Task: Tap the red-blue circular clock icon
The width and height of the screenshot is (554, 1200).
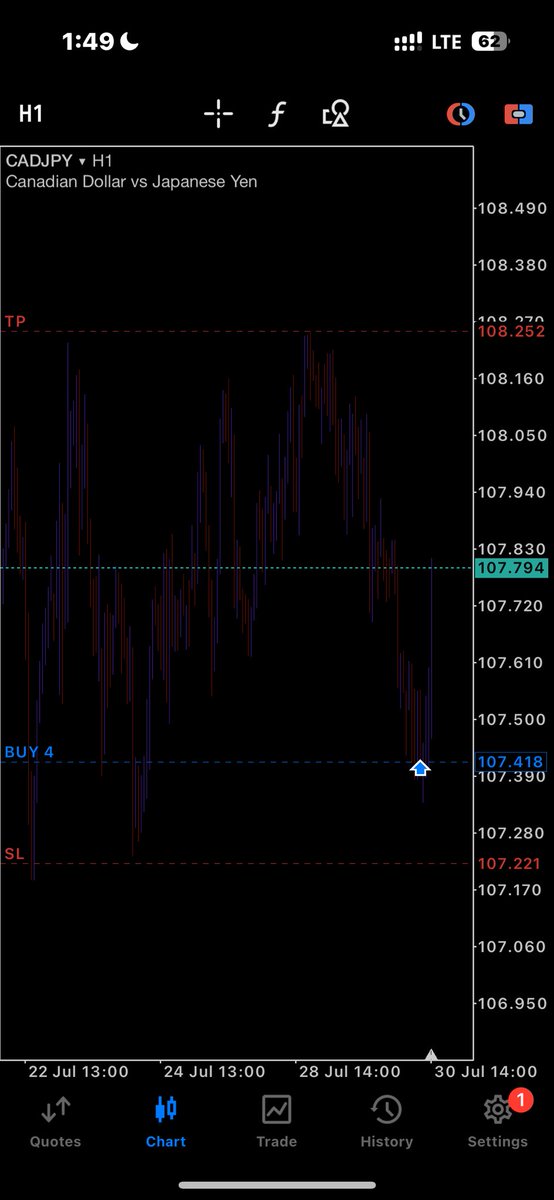Action: (460, 114)
